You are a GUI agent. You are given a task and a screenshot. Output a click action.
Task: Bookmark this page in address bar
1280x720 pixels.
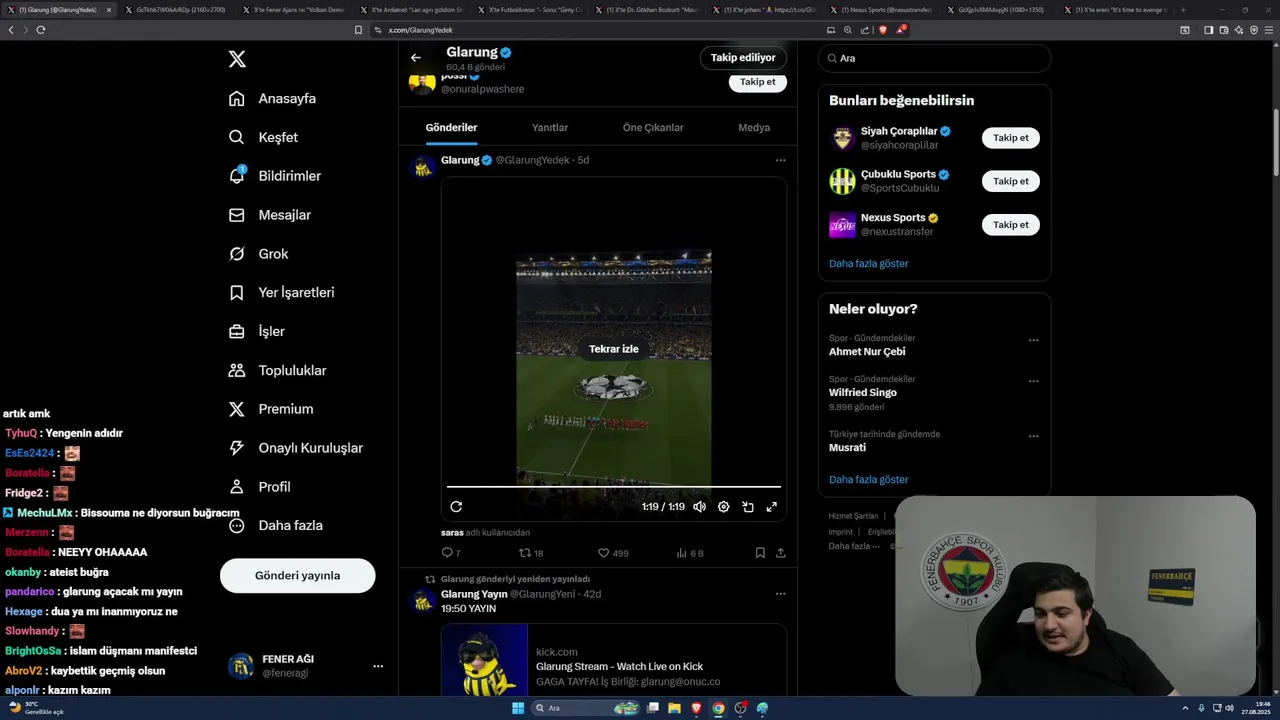(358, 30)
